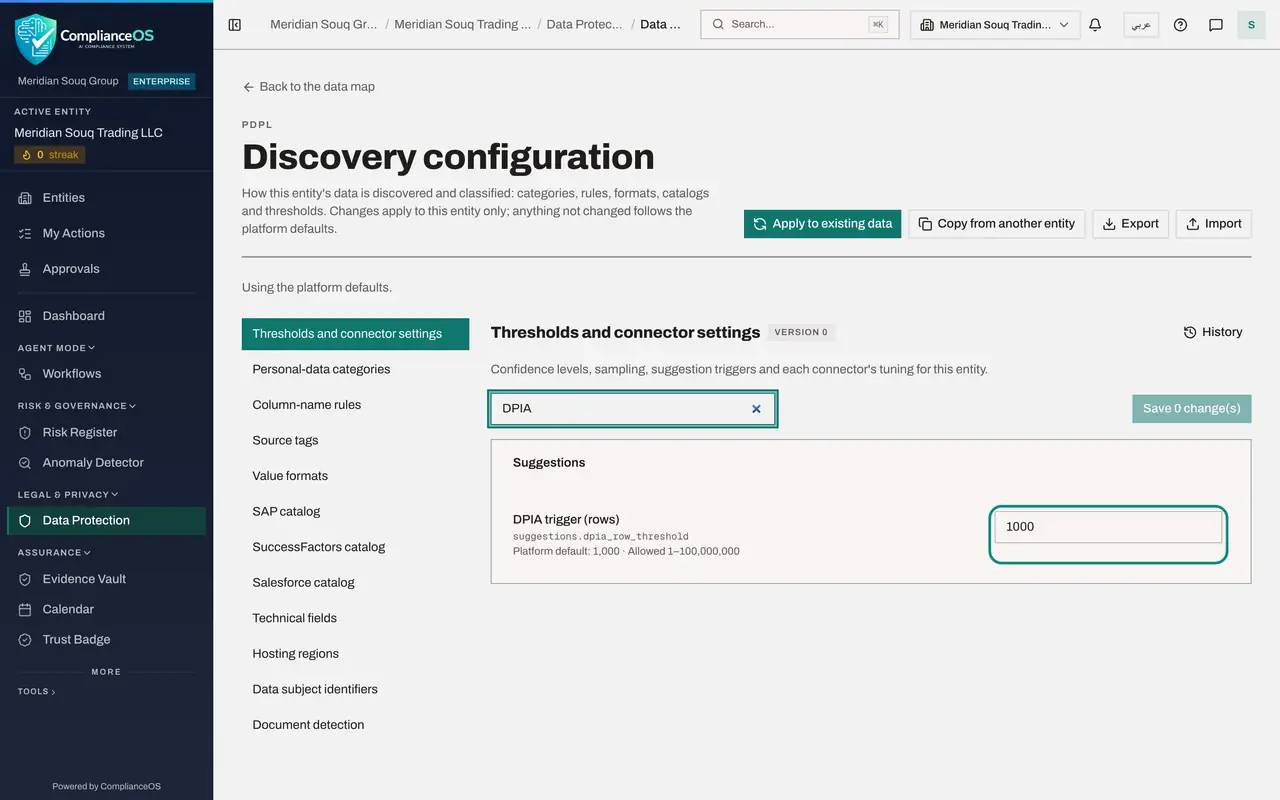The image size is (1280, 800).
Task: Select the Personal-data categories tab
Action: pos(355,369)
